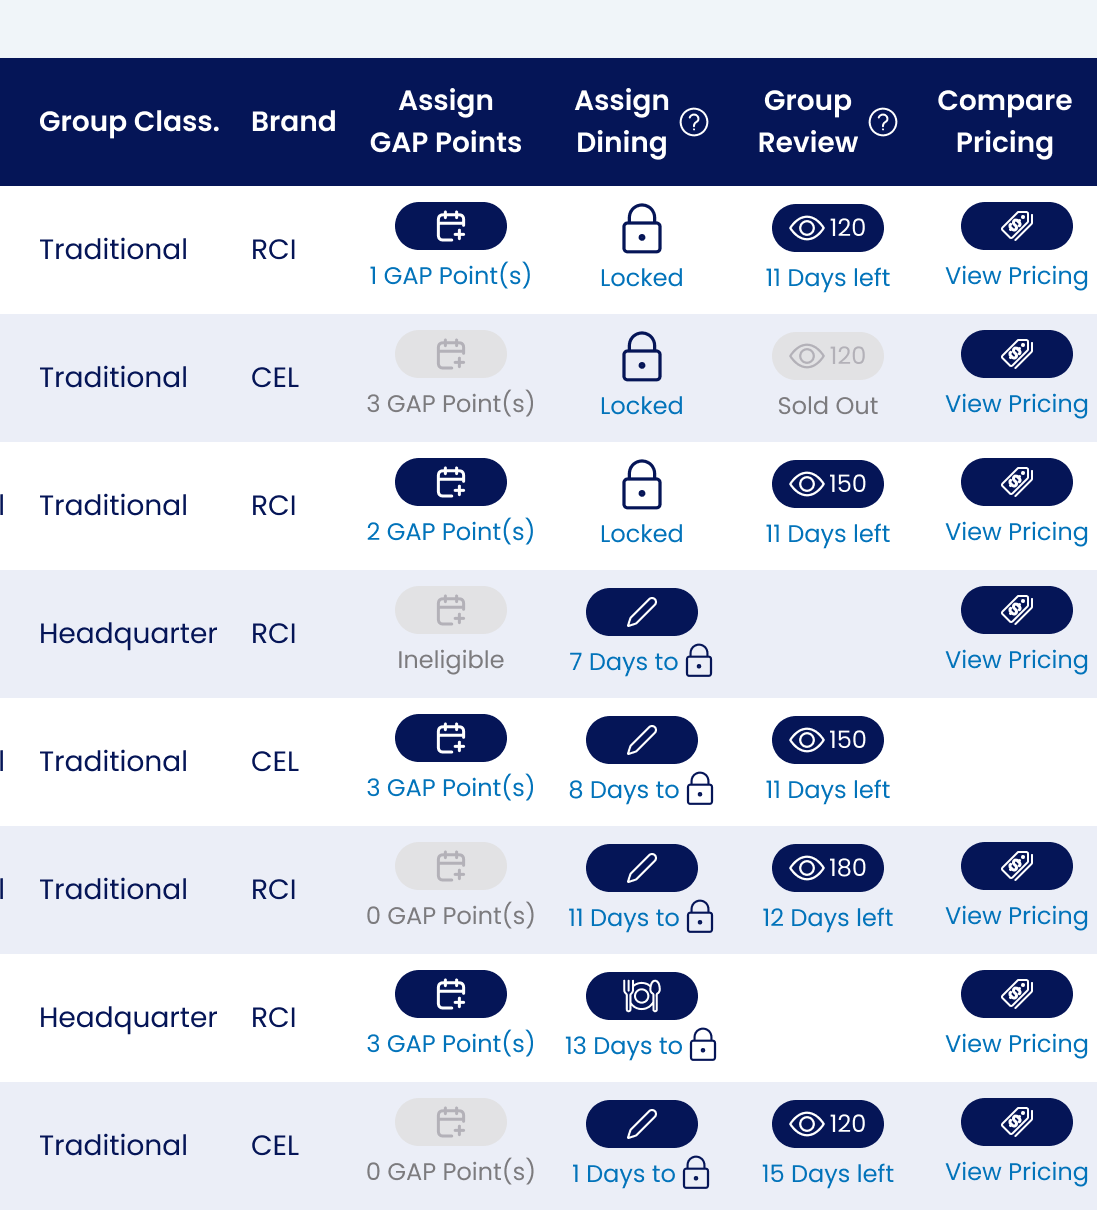Open the lock icon on the CEL Locked dining row
1097x1217 pixels.
(x=641, y=357)
